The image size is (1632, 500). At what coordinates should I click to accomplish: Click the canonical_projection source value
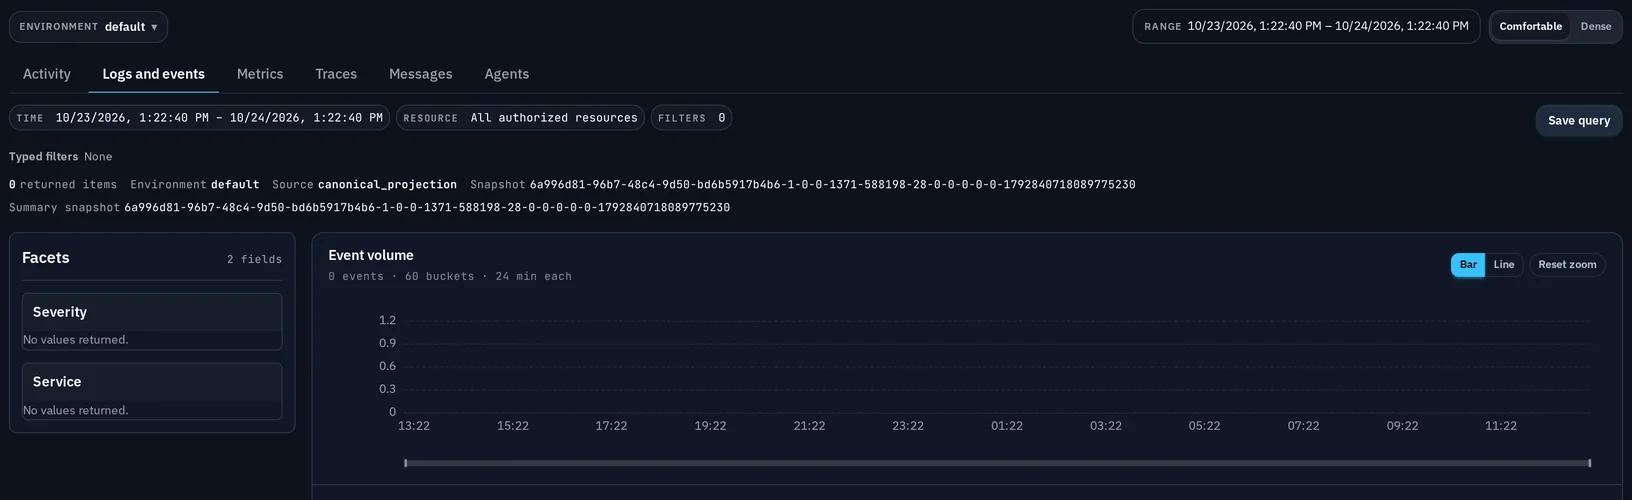tap(387, 185)
